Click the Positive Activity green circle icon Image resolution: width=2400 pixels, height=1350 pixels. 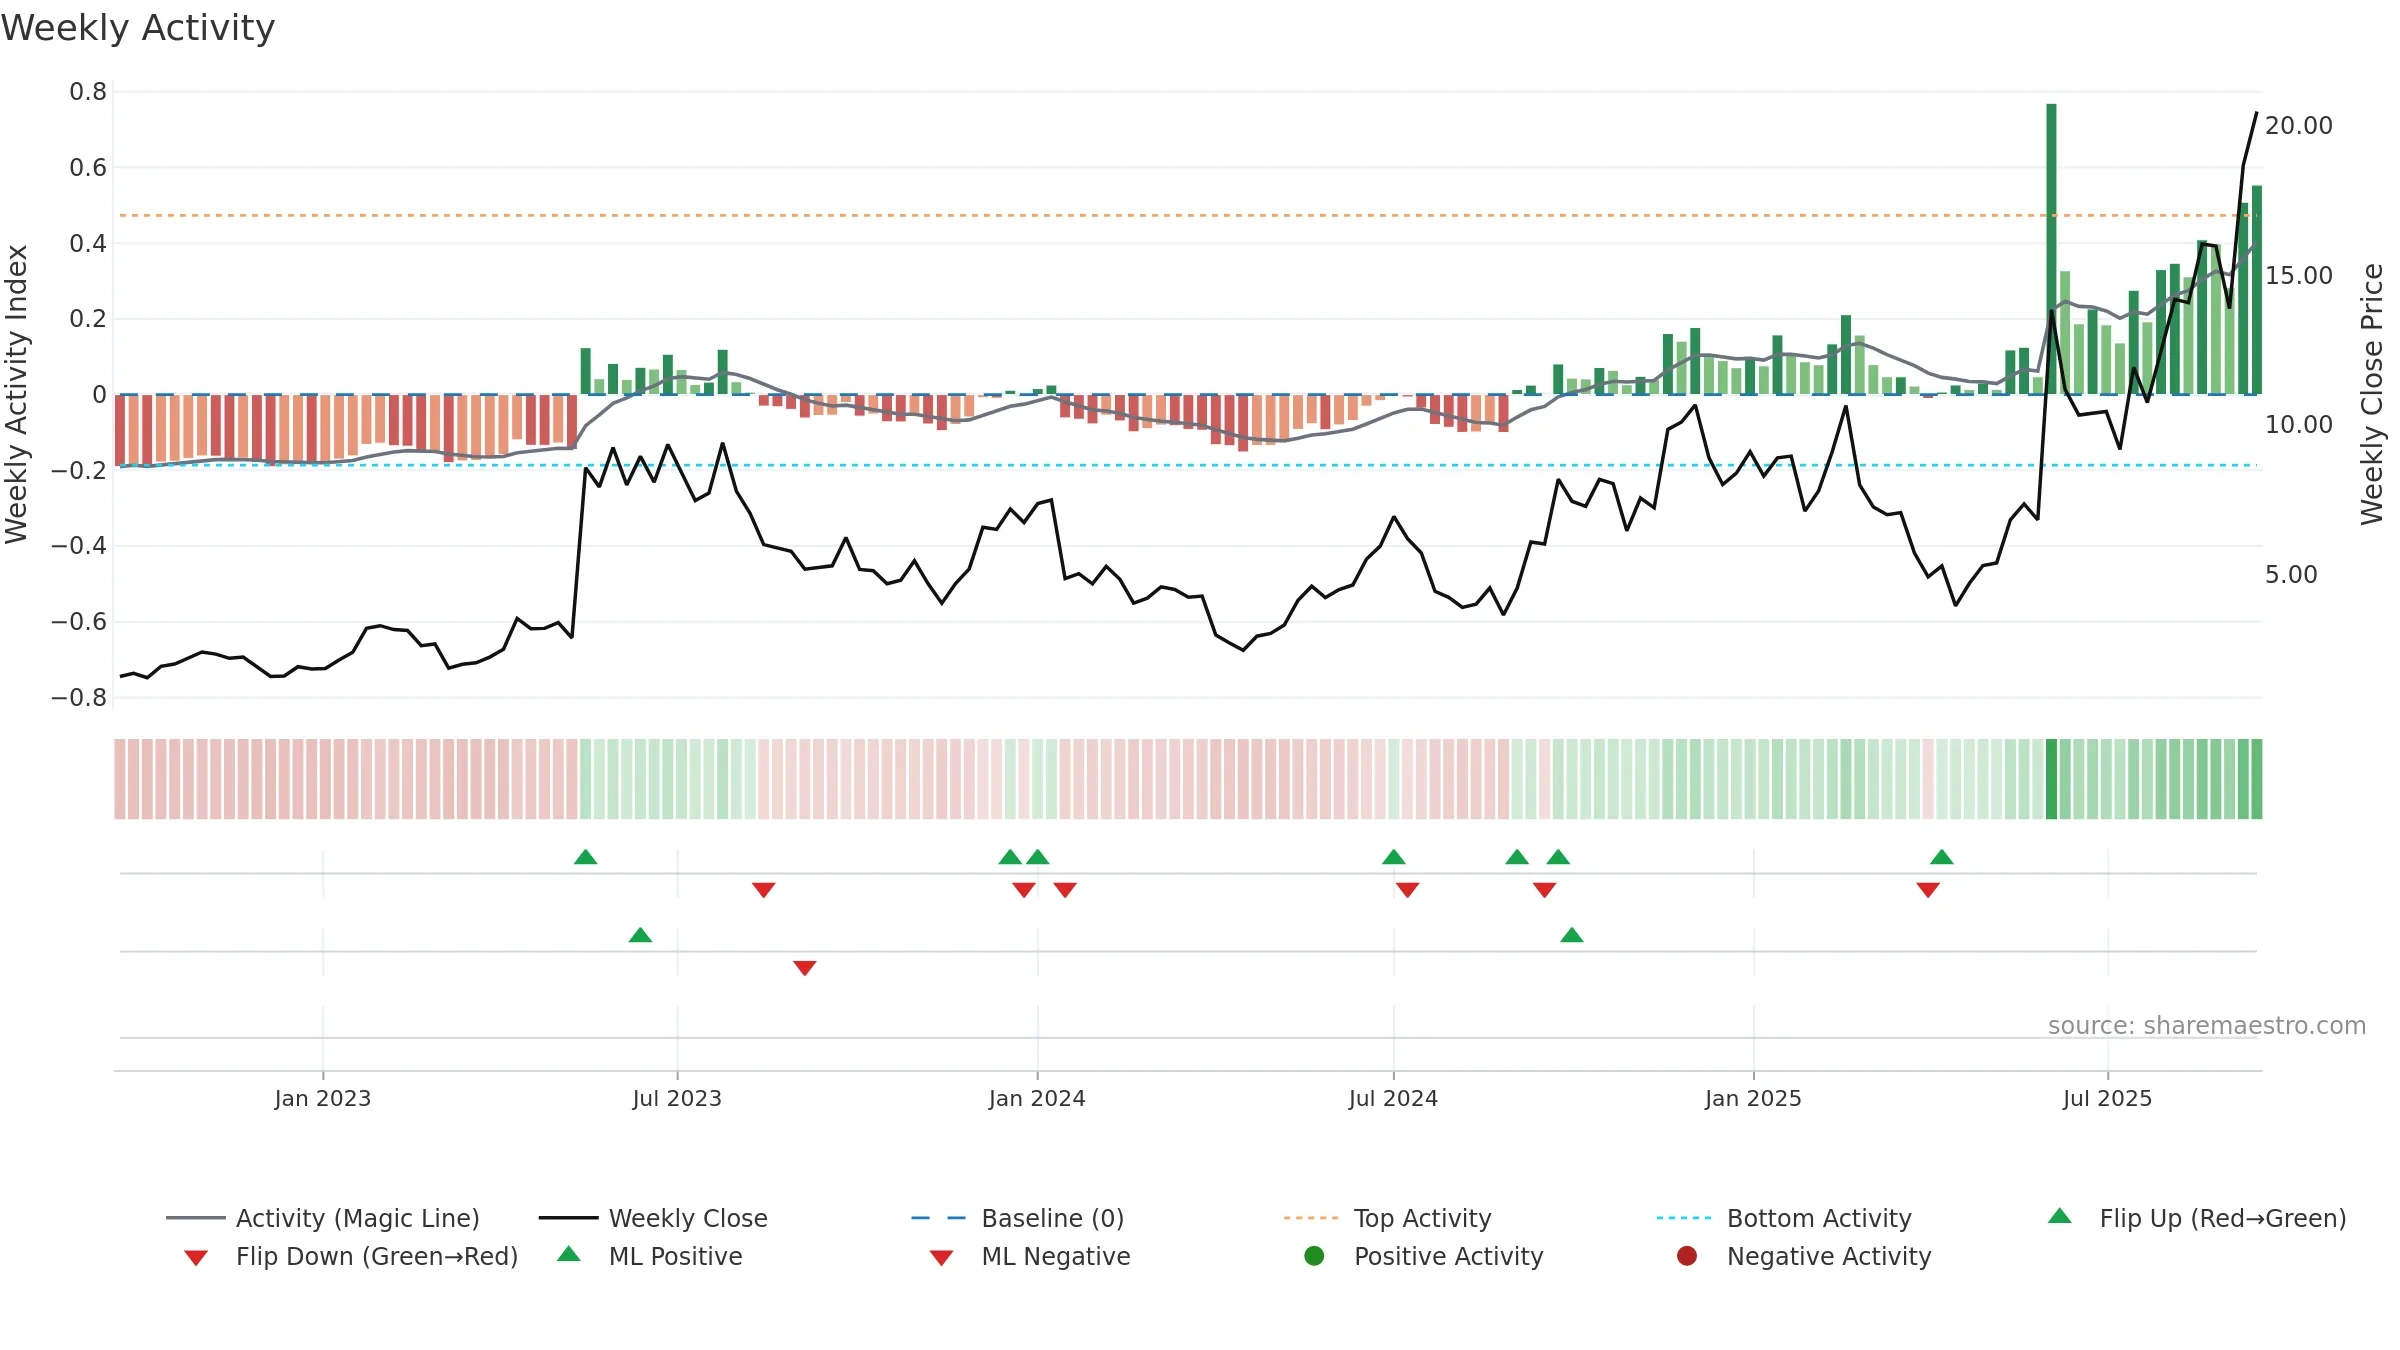(x=1314, y=1256)
